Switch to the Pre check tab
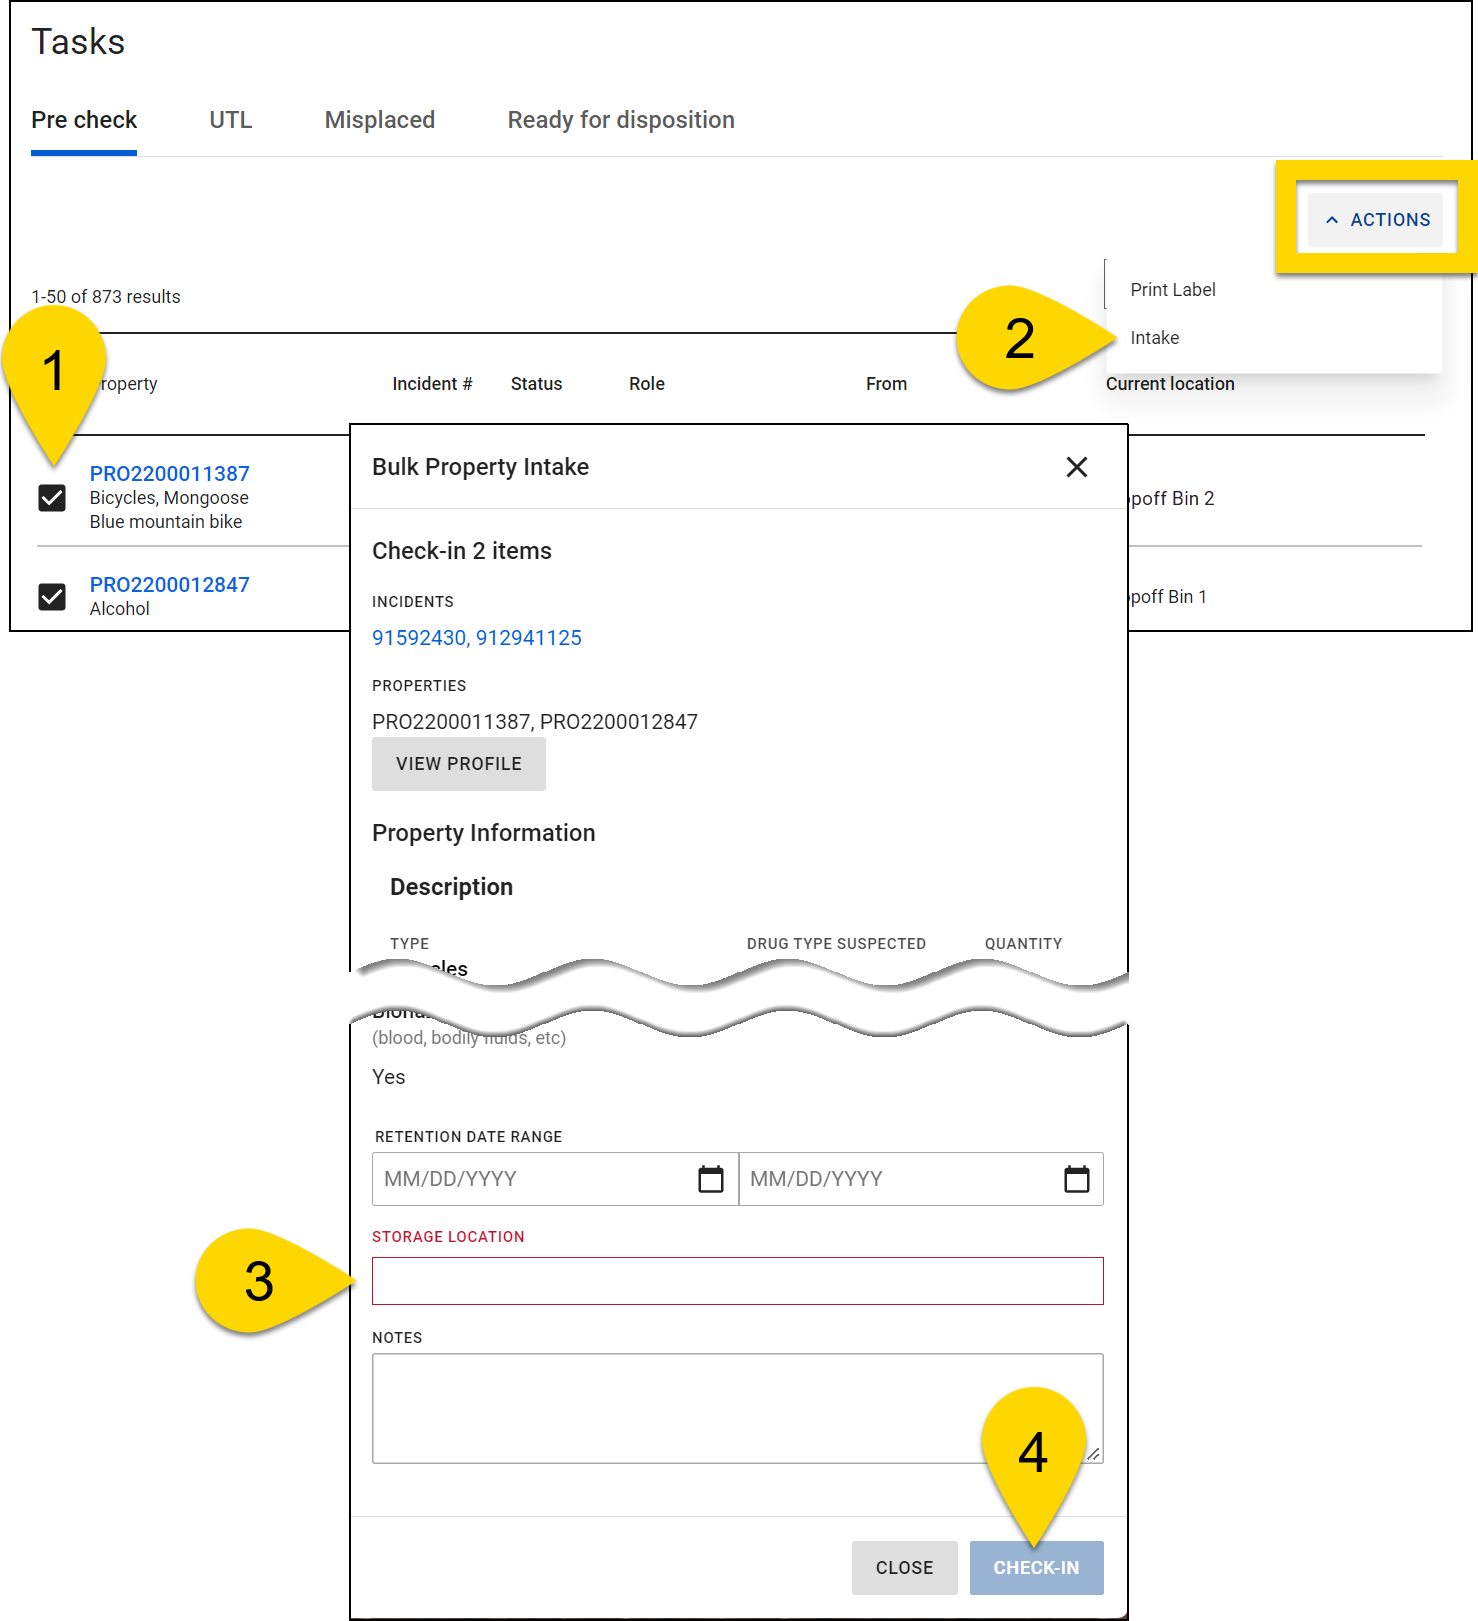1478x1621 pixels. click(x=84, y=120)
